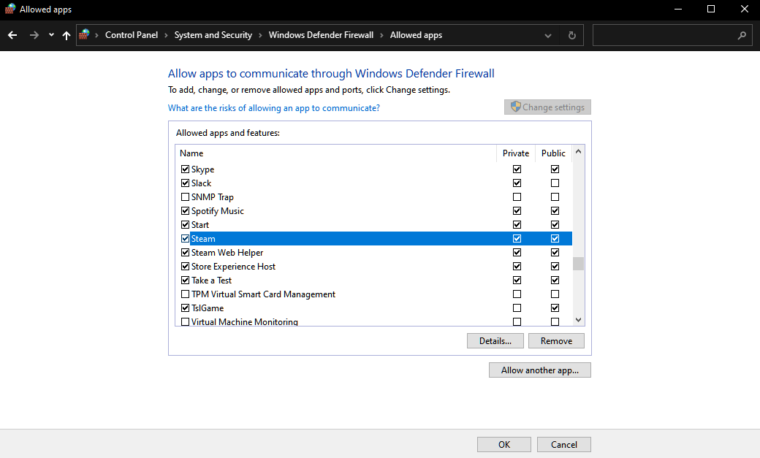Screen dimensions: 760x458
Task: Open Details for selected app
Action: point(494,341)
